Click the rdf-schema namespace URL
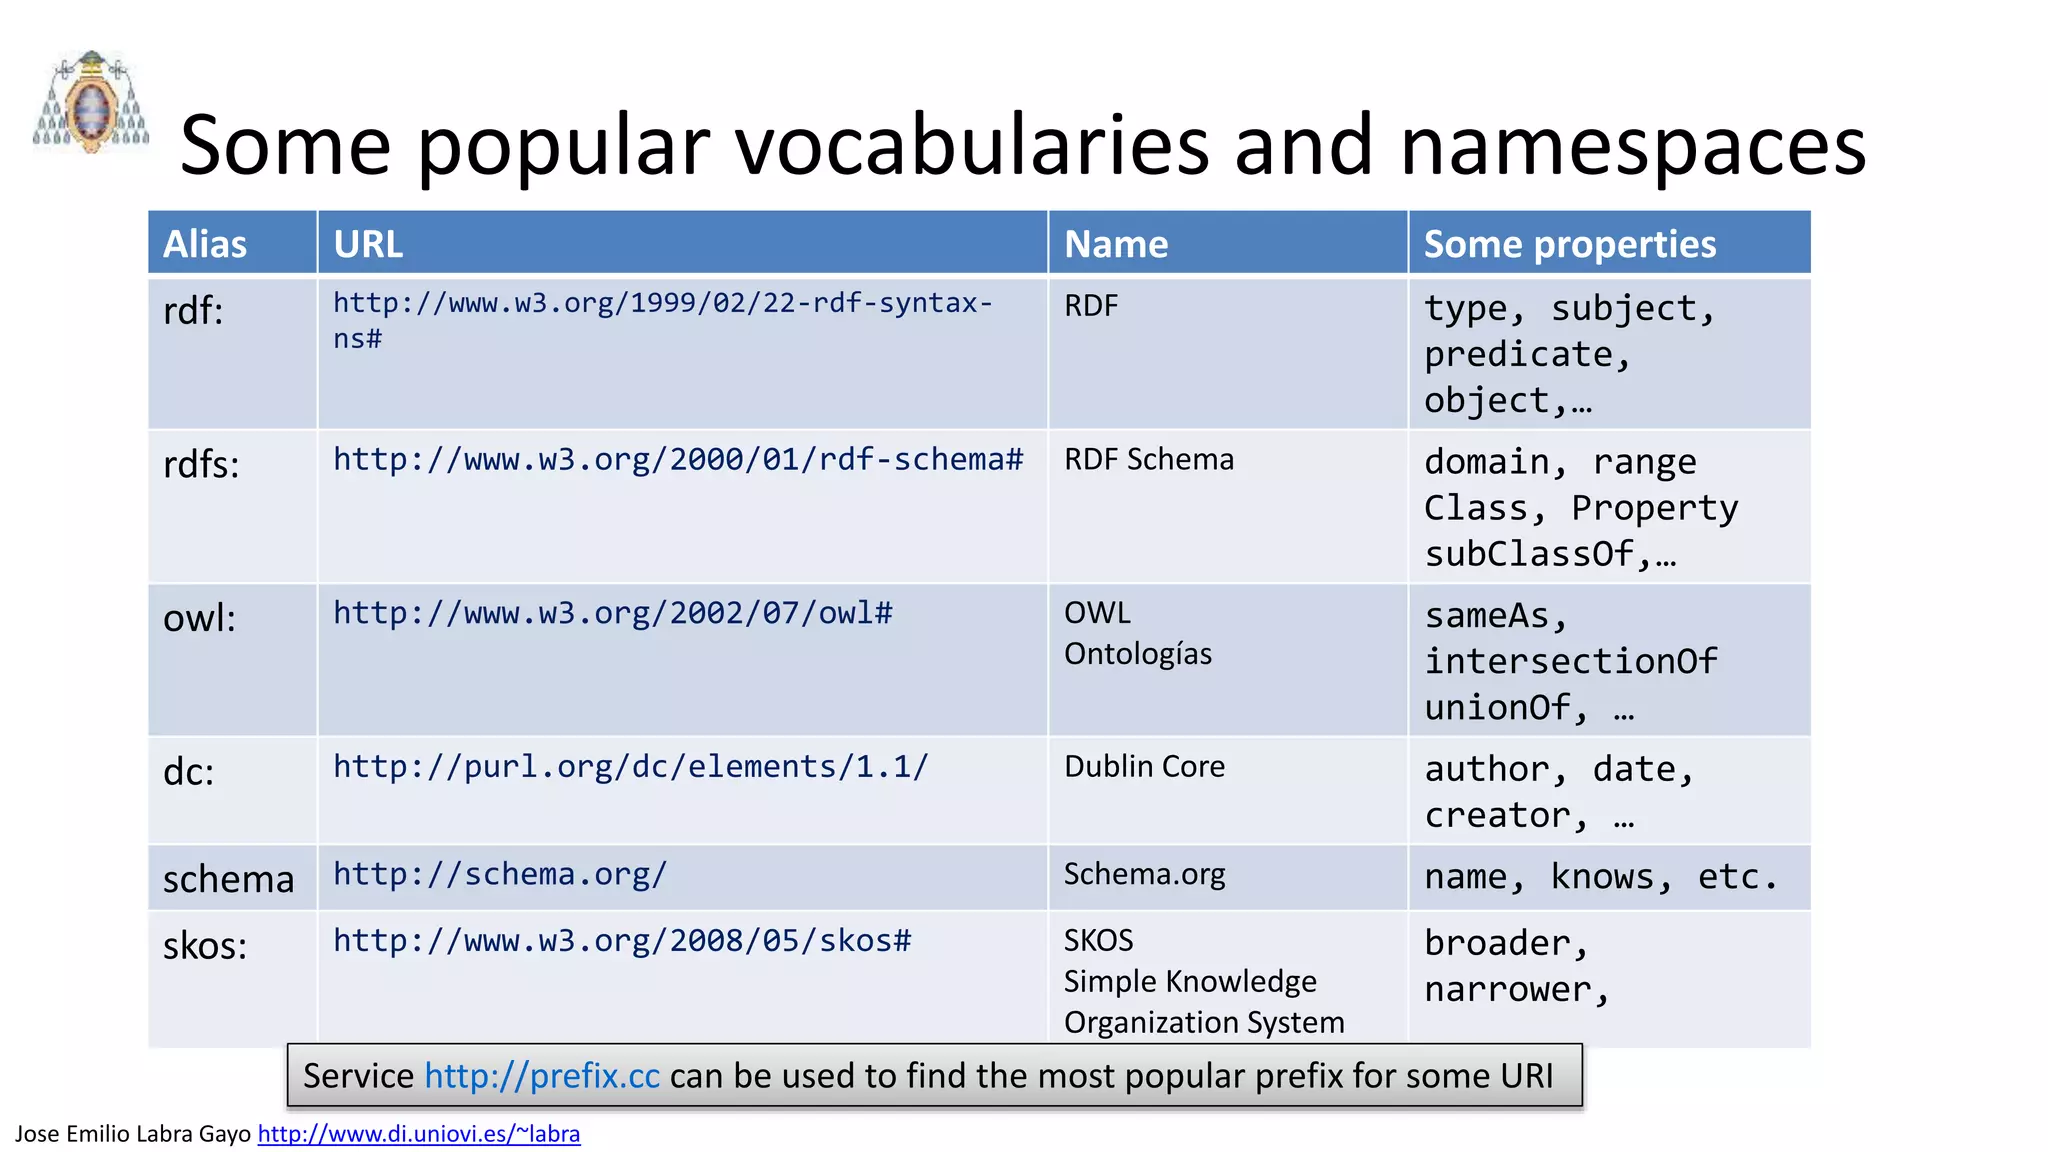Image resolution: width=2048 pixels, height=1152 pixels. point(678,459)
